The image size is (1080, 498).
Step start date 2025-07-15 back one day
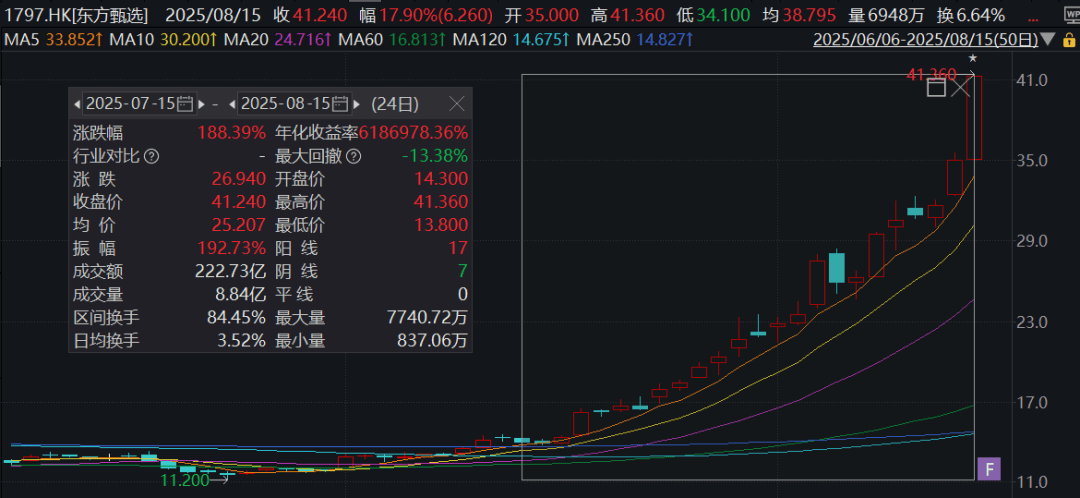point(77,105)
